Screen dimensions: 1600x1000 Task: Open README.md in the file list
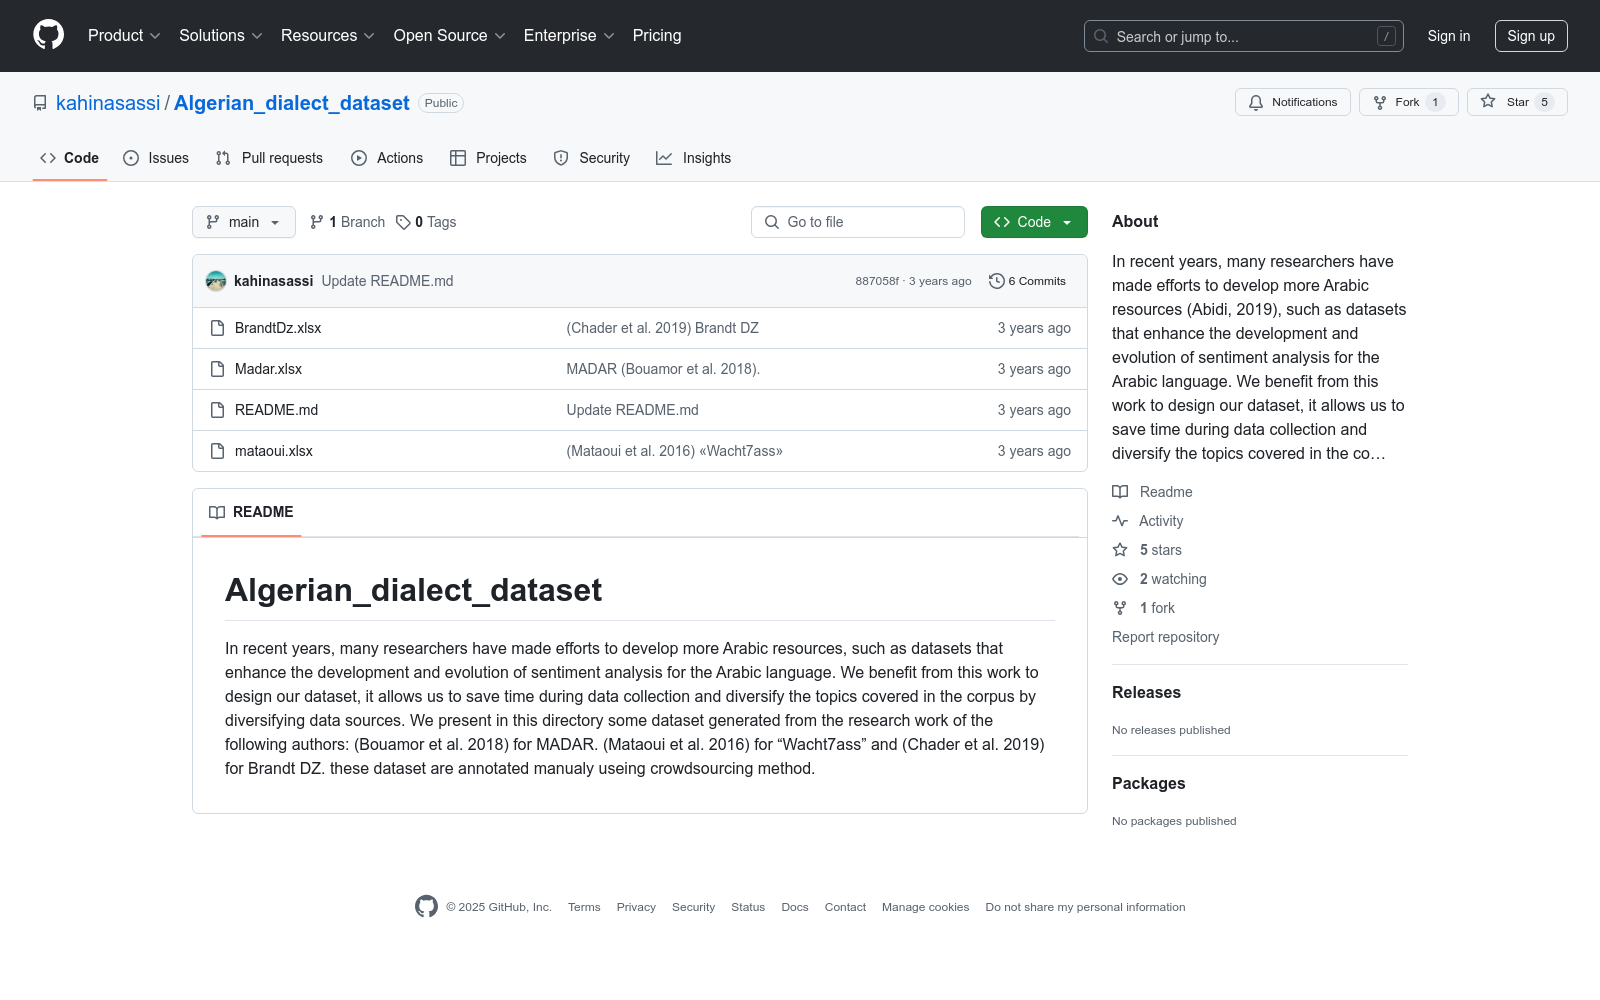click(x=276, y=410)
